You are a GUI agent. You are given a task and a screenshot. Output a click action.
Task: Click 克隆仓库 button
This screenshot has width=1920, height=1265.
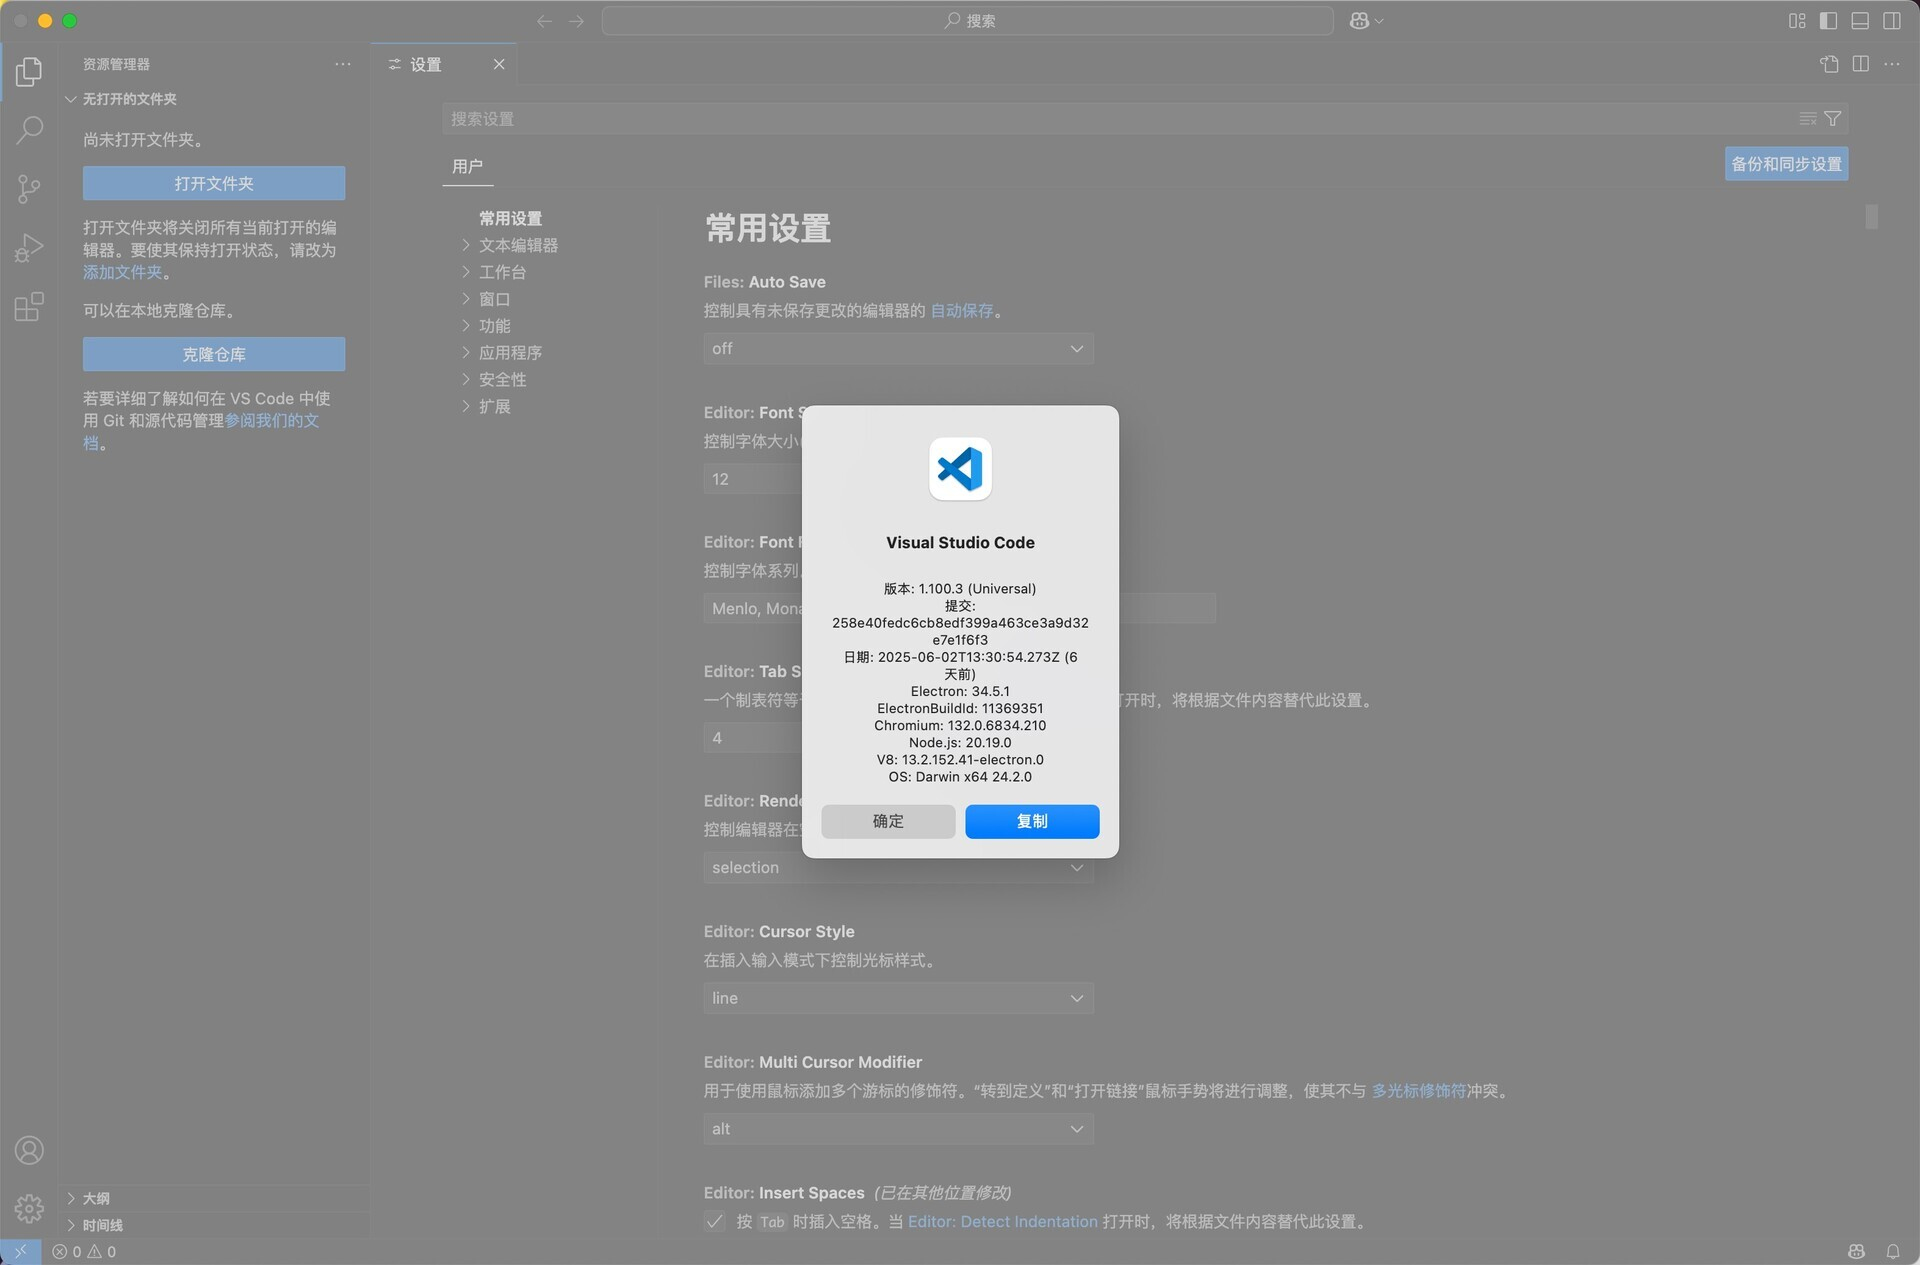[214, 354]
